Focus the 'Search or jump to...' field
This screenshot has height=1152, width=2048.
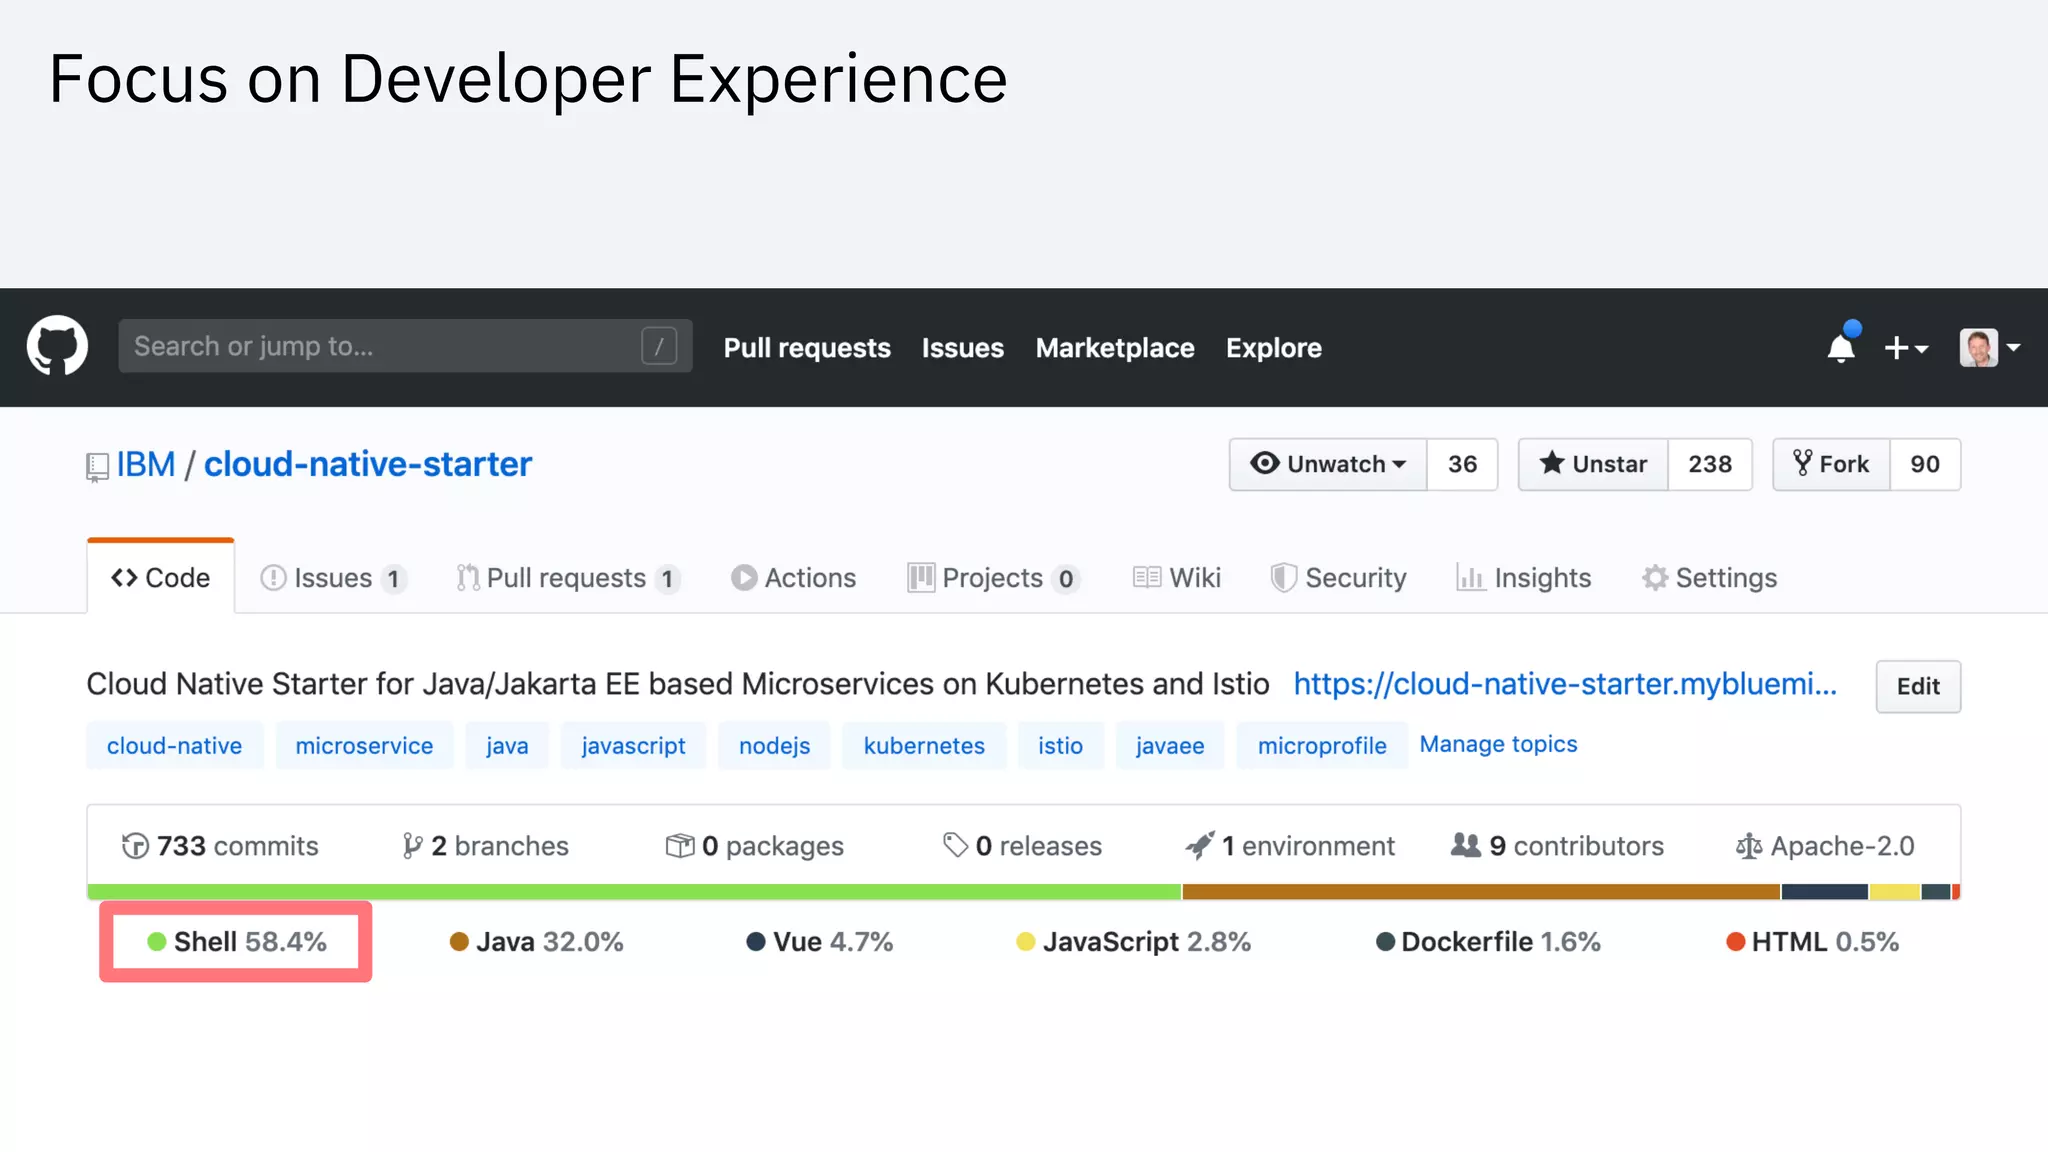405,346
